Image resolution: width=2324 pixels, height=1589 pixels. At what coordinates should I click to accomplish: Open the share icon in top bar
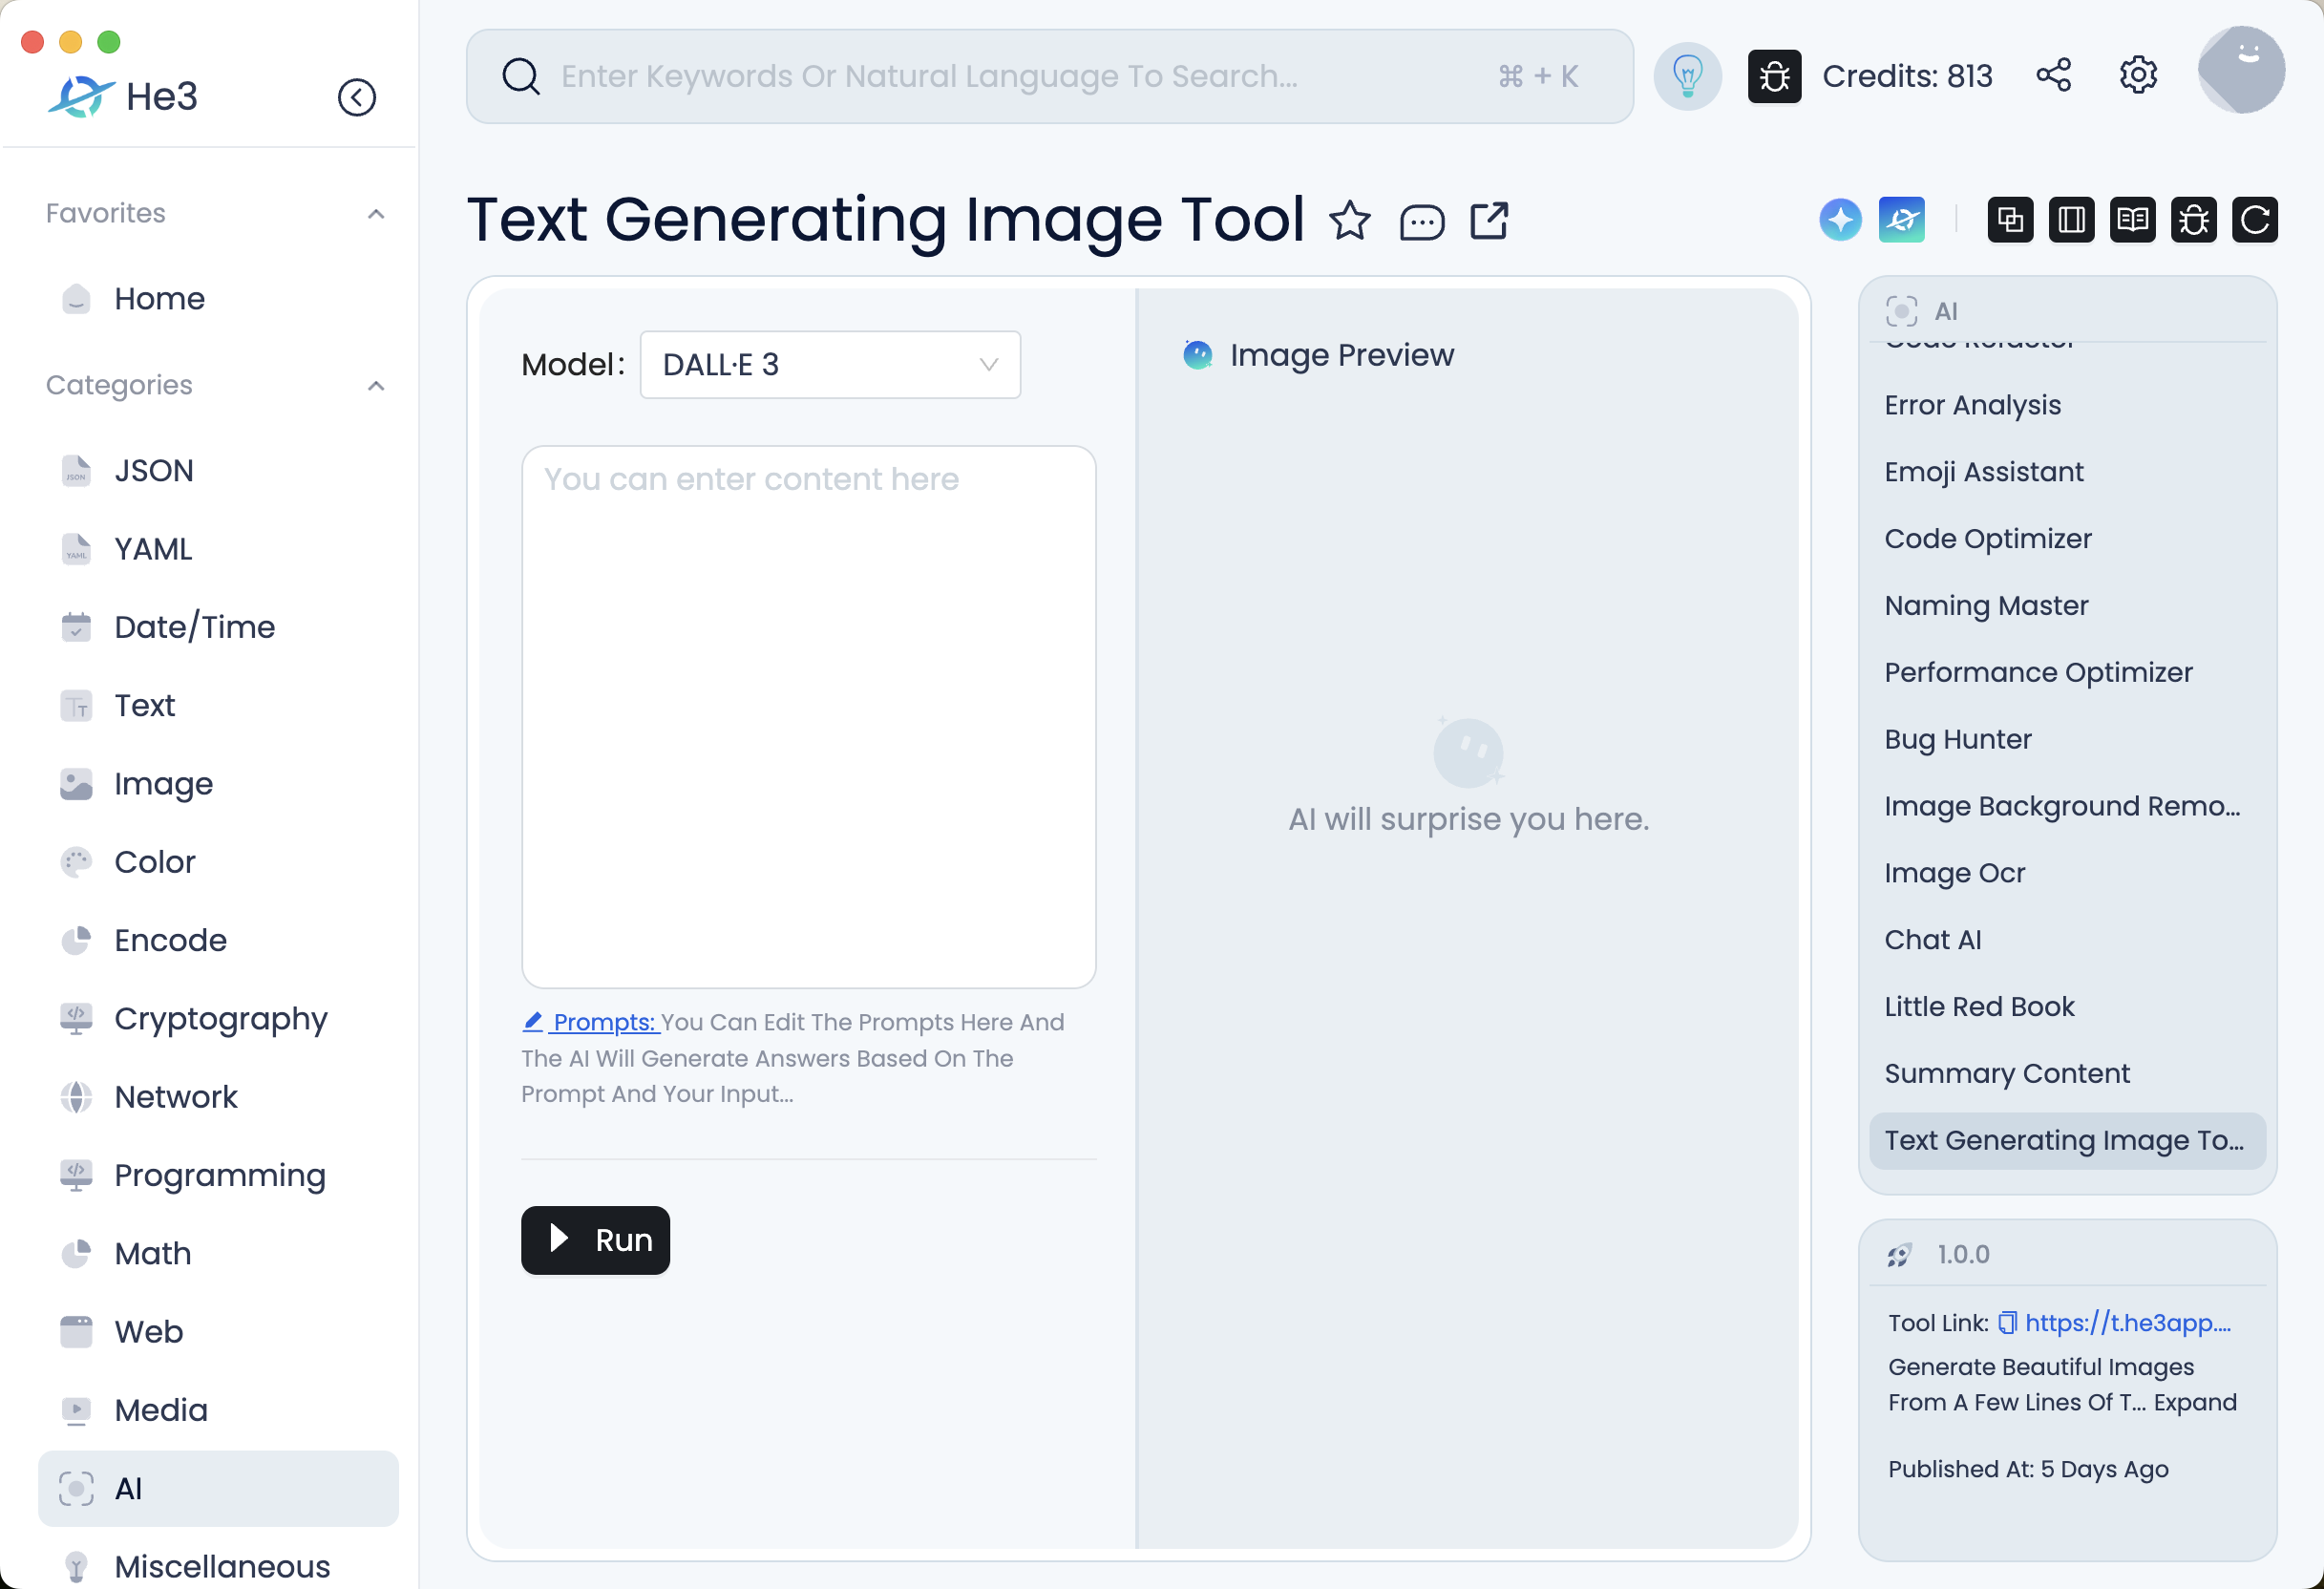(2054, 76)
